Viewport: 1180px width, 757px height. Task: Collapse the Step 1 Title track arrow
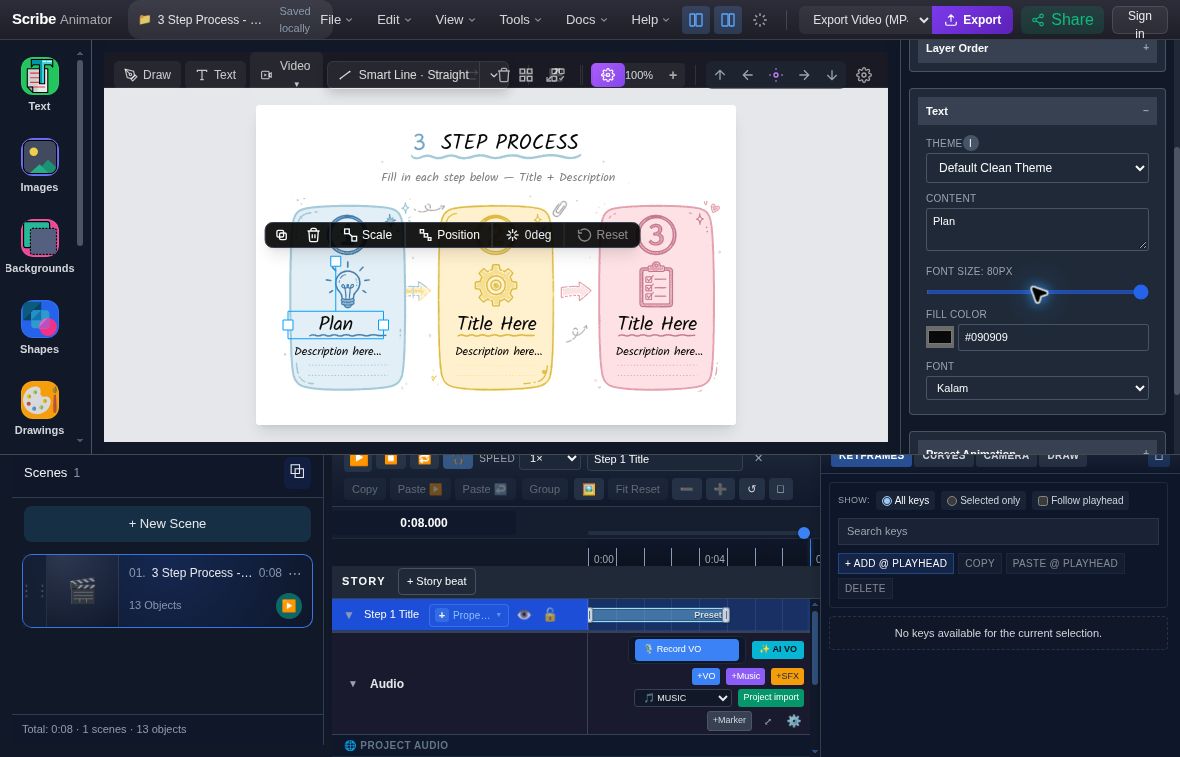(x=349, y=615)
